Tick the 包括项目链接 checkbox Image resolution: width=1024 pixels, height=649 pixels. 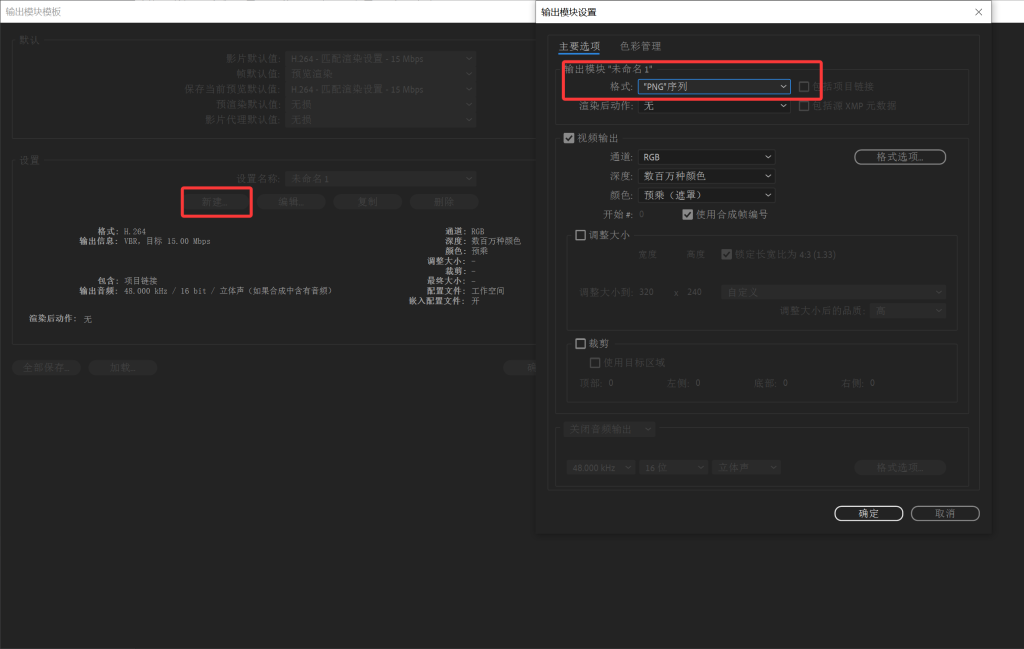point(804,87)
